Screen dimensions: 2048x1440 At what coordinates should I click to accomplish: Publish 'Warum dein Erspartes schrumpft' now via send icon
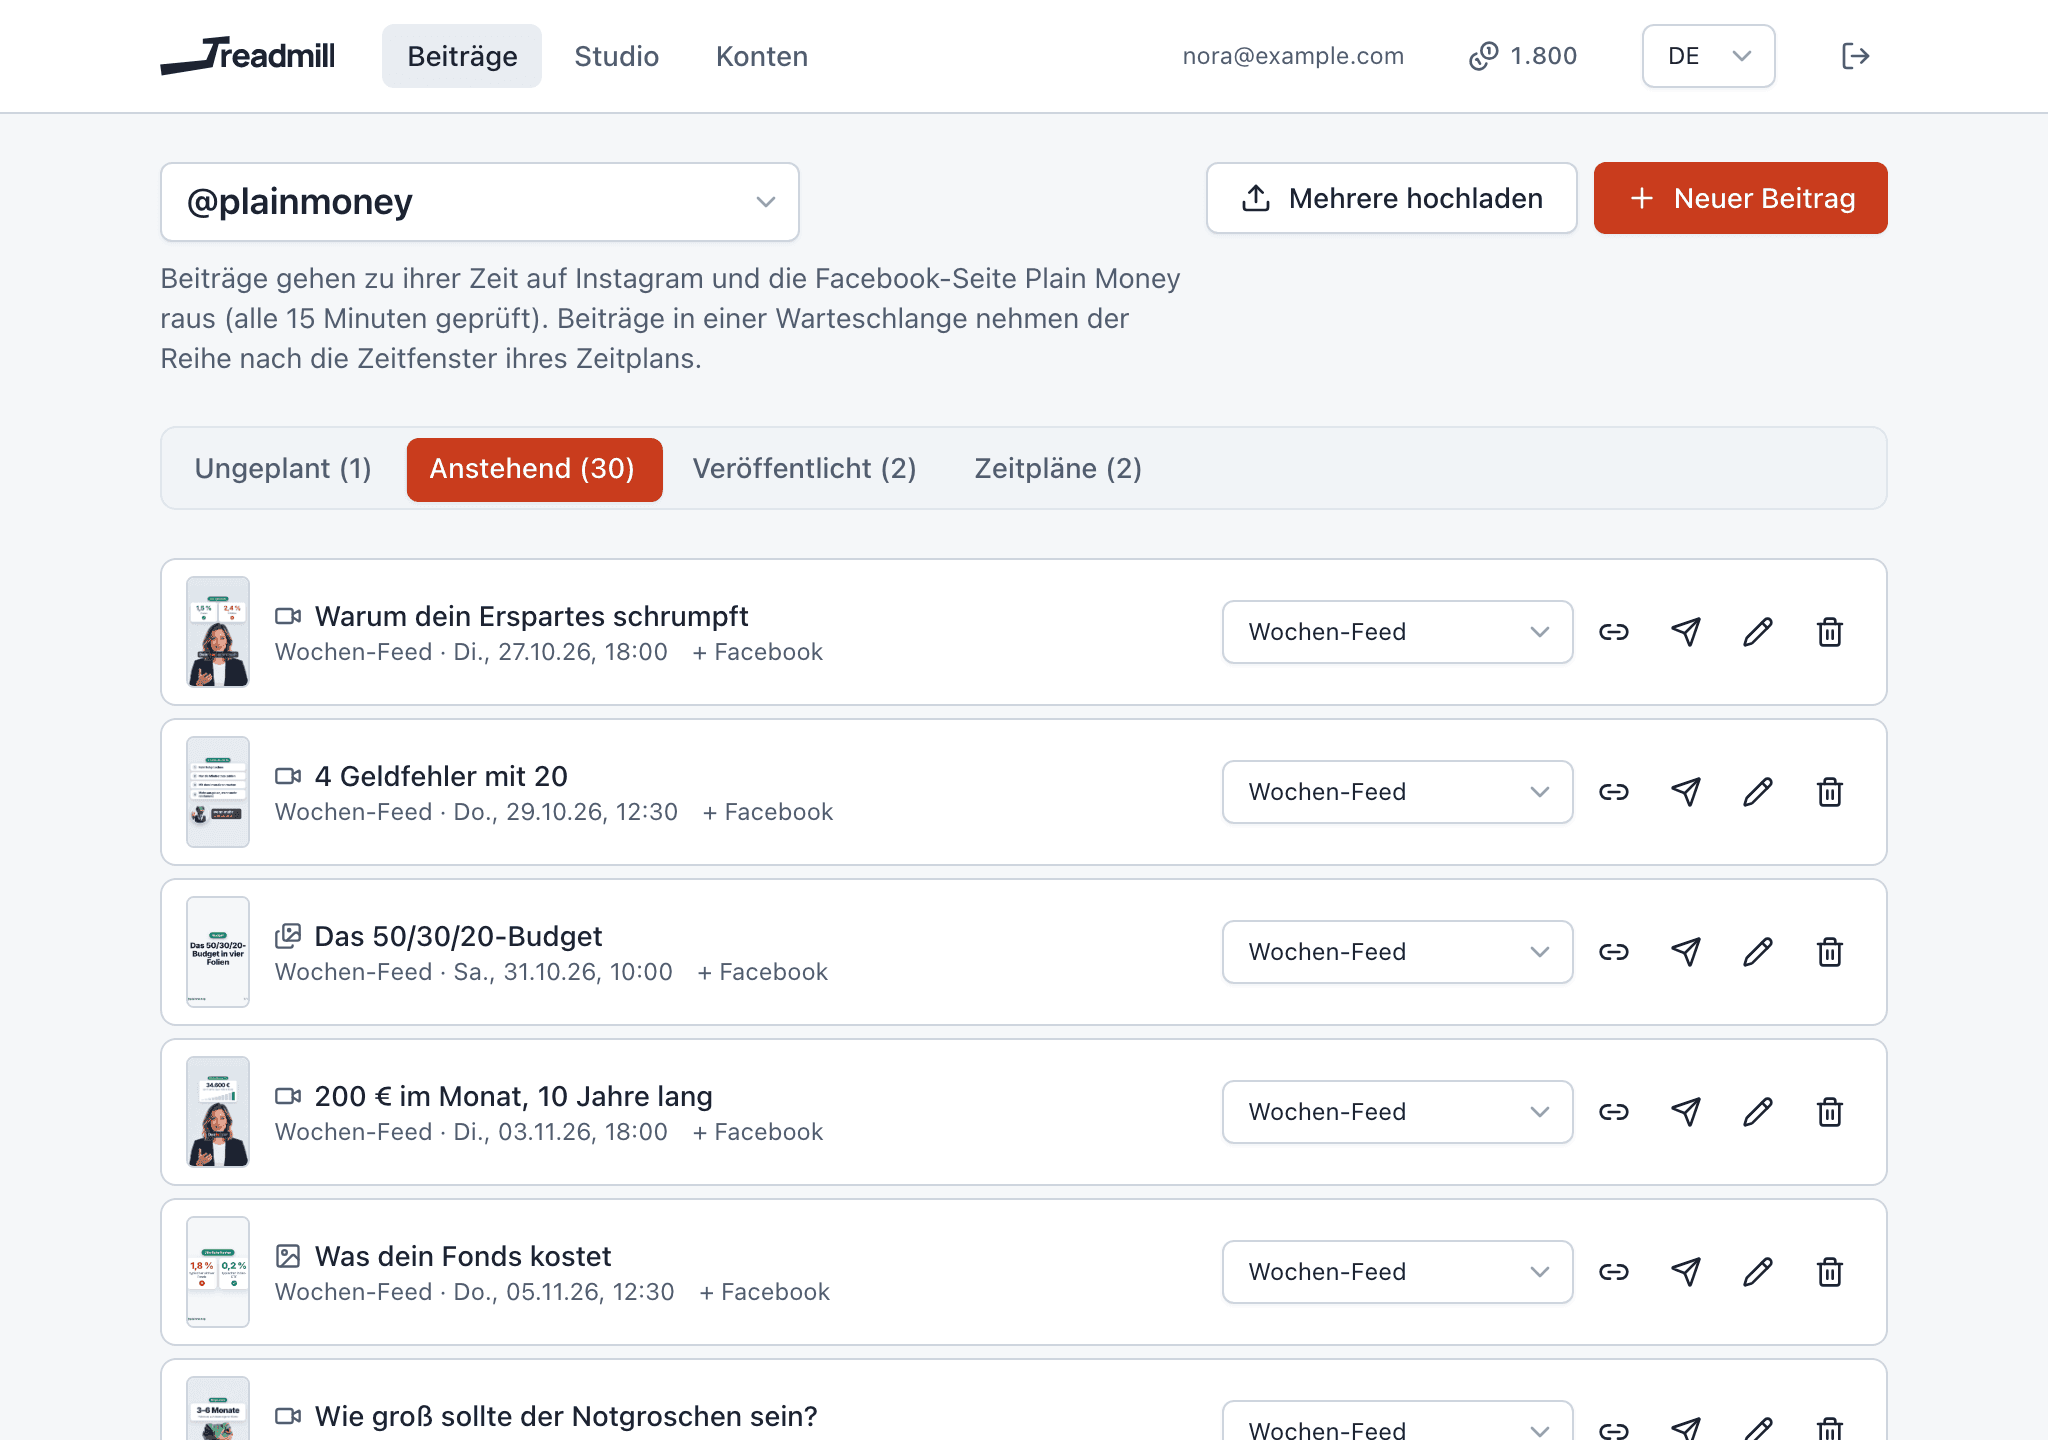[1686, 632]
